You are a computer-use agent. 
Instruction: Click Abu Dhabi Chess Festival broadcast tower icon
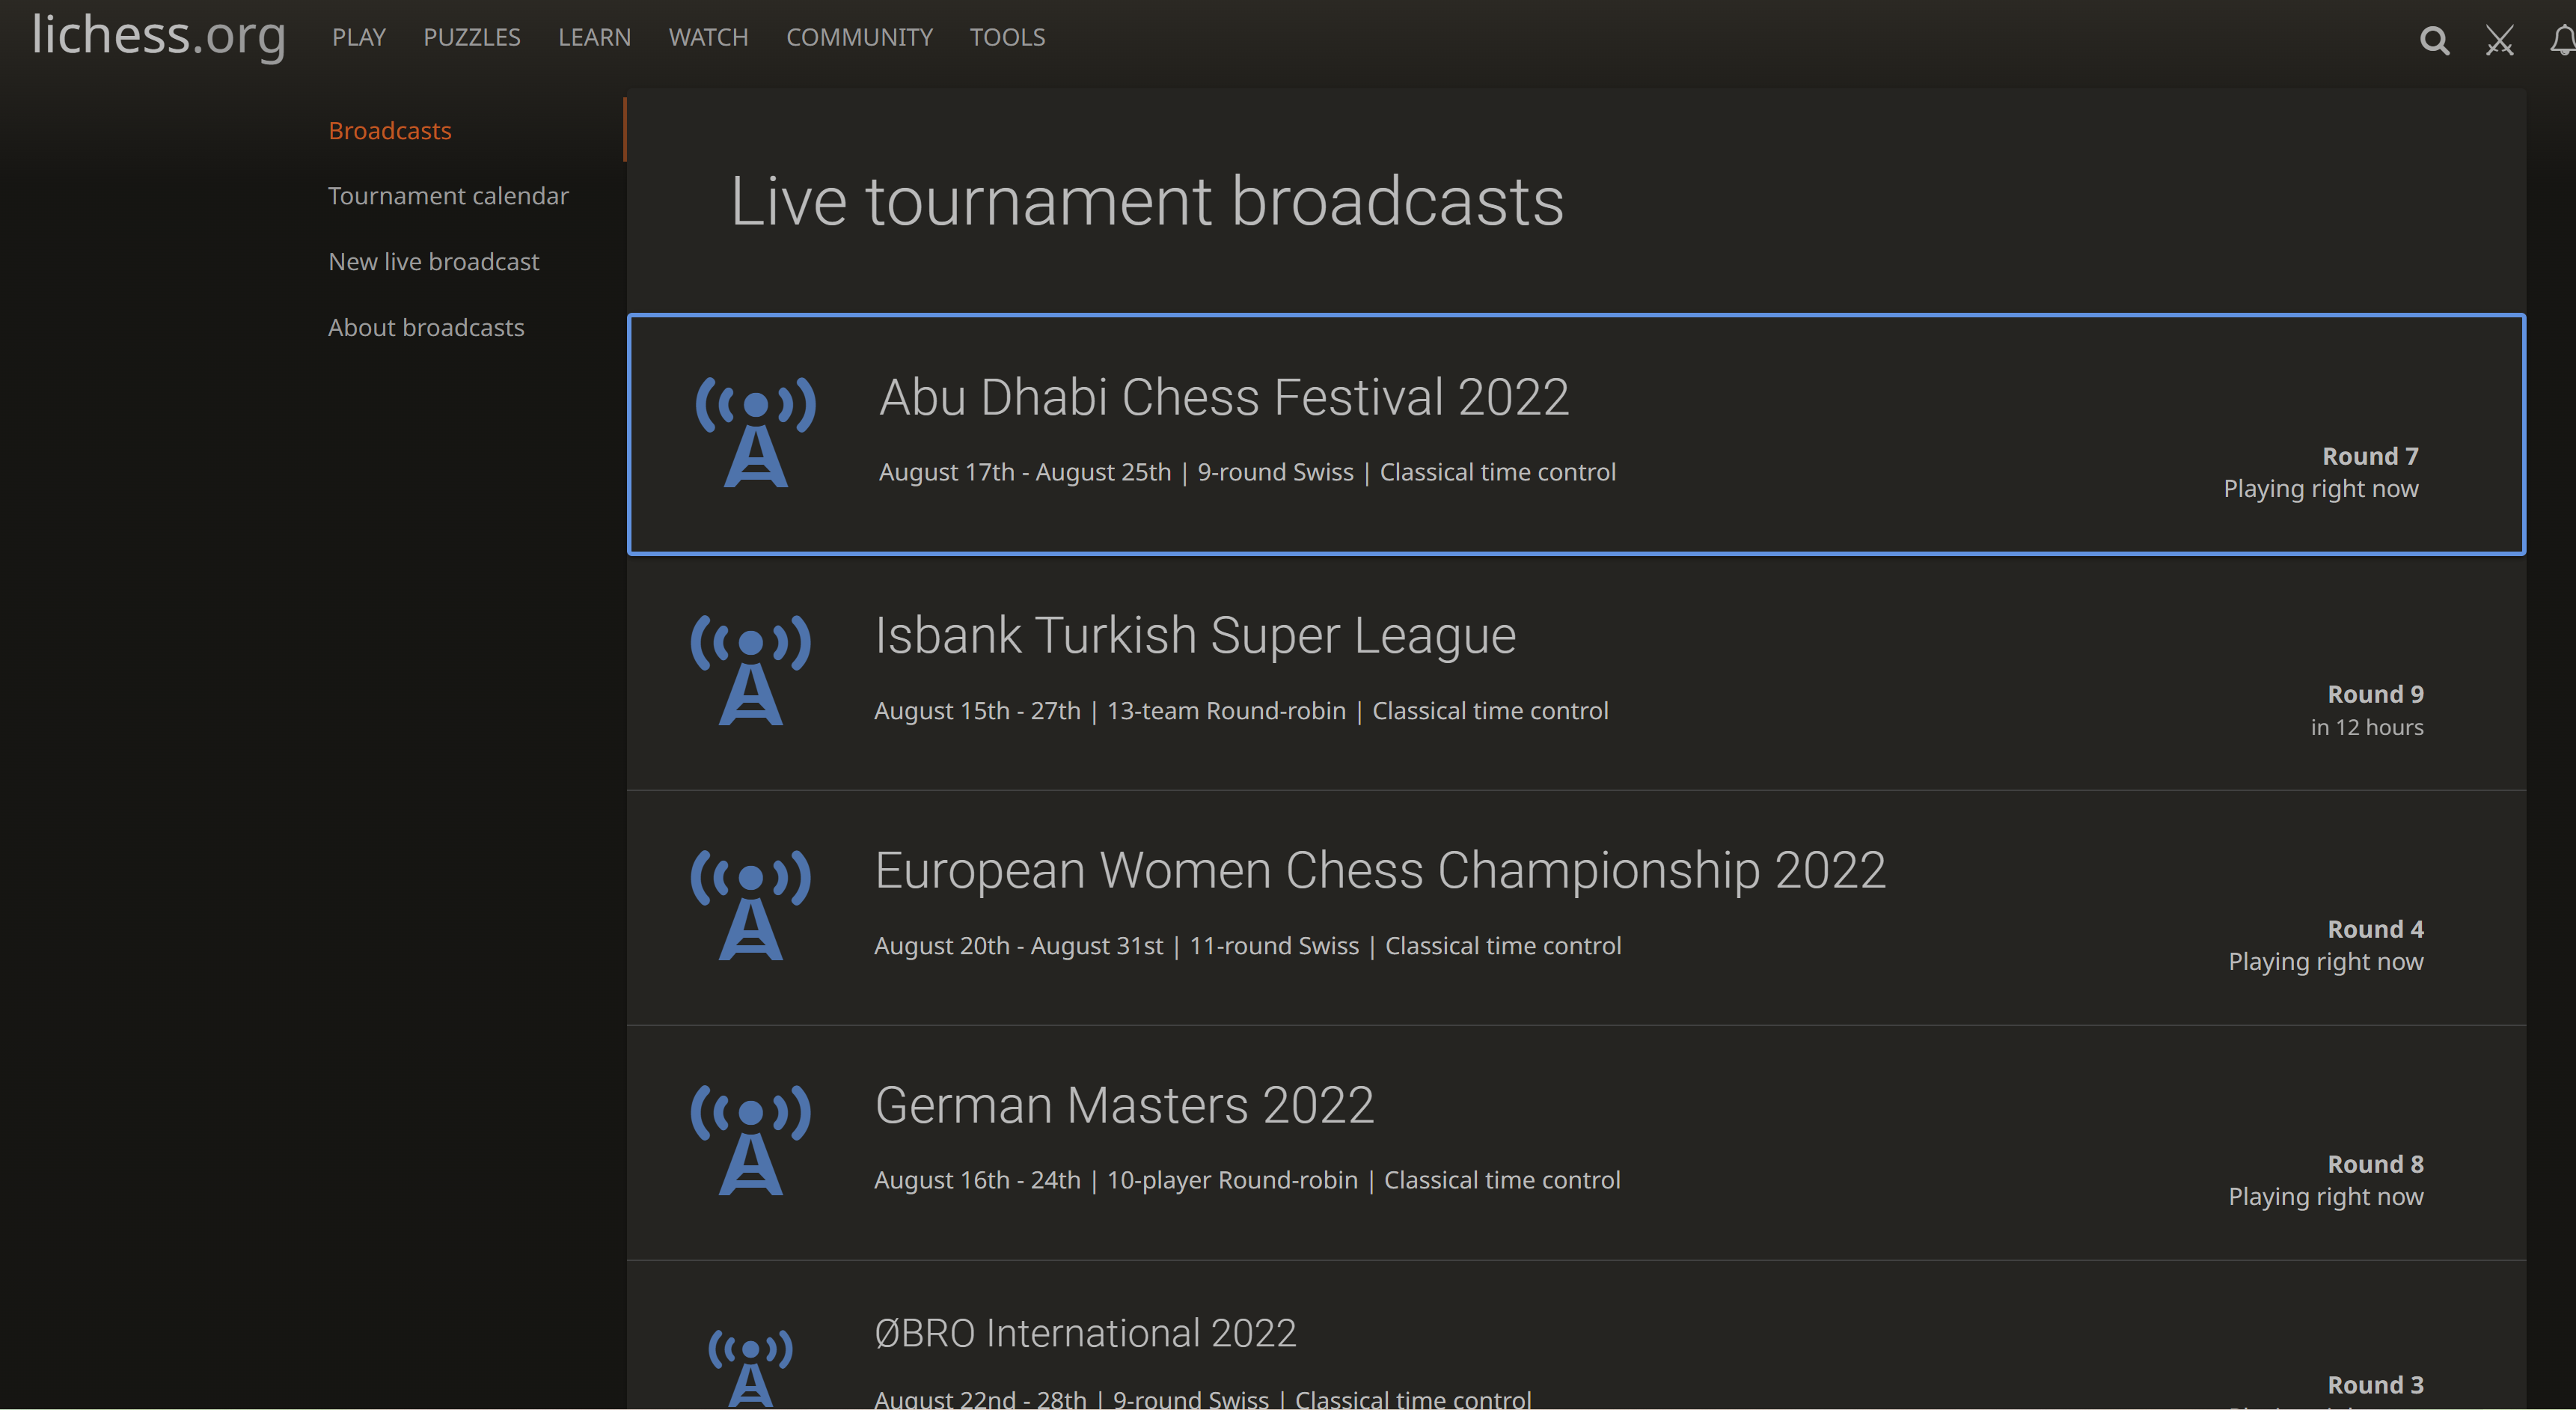point(756,431)
